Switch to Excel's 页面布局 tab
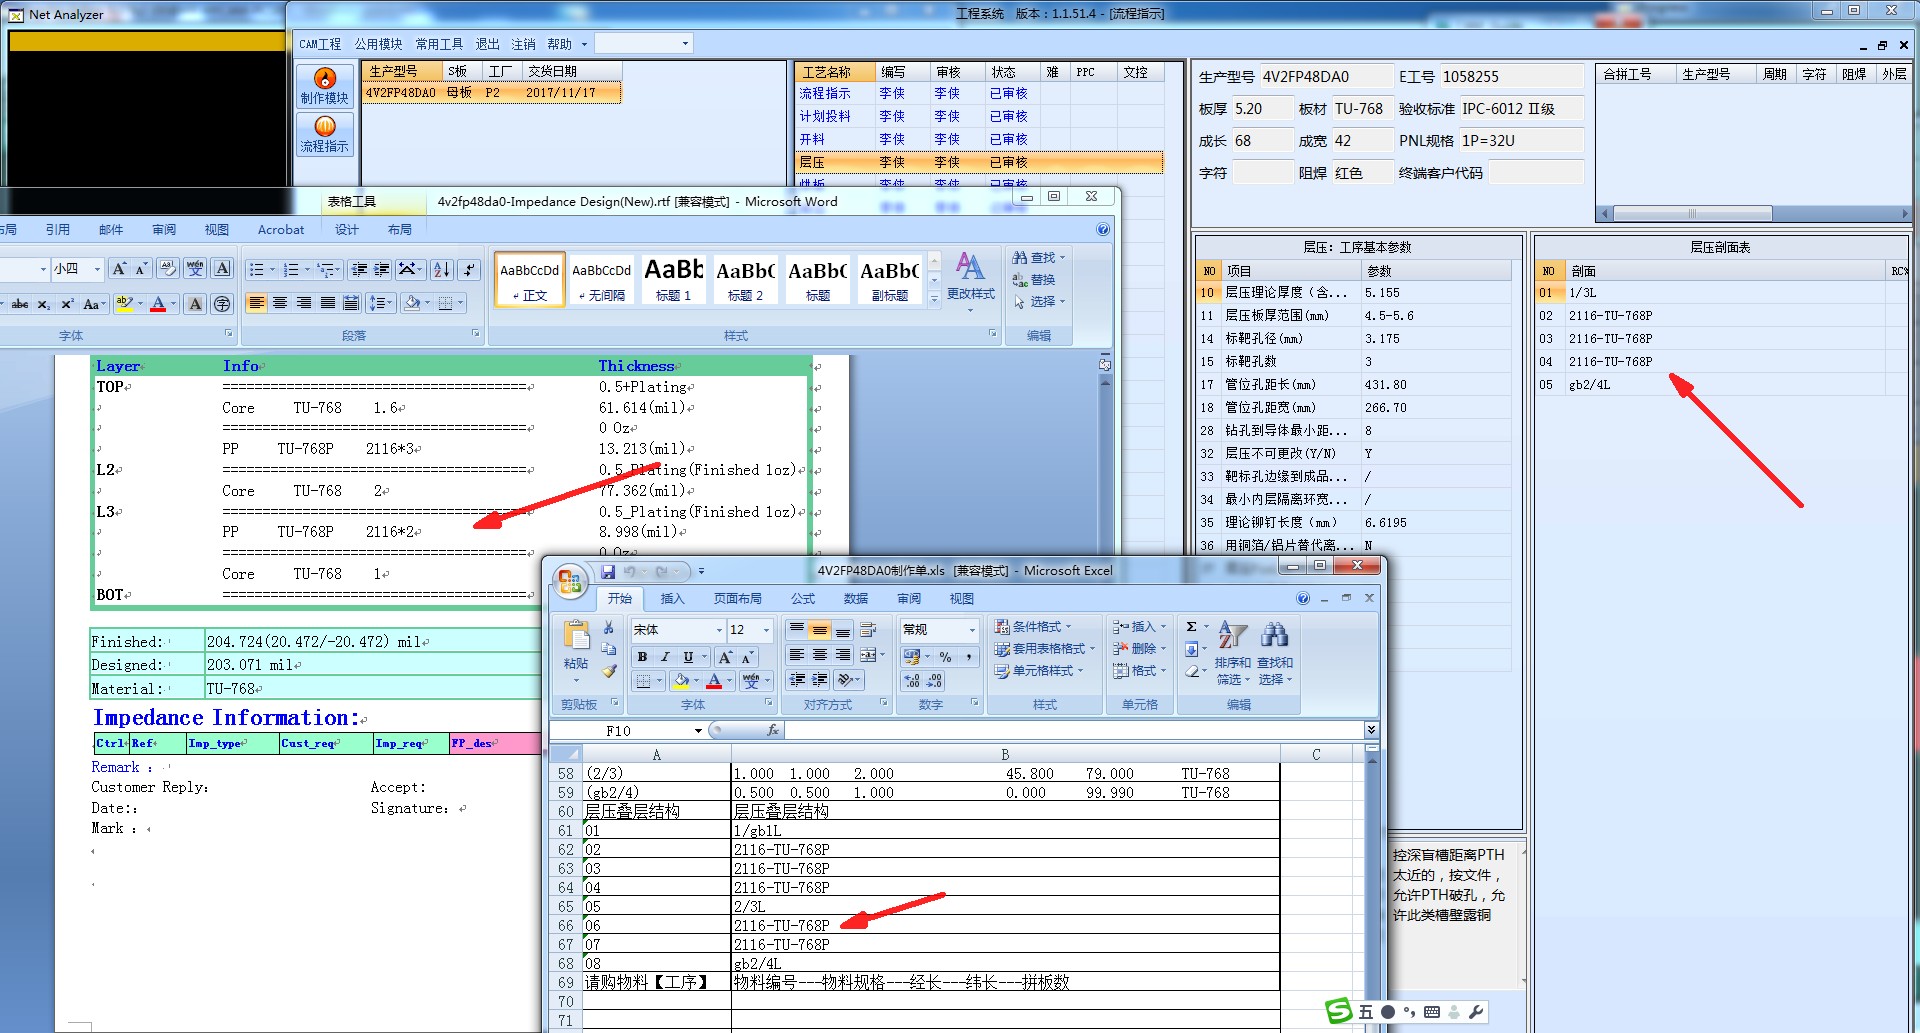Viewport: 1920px width, 1033px height. [737, 599]
